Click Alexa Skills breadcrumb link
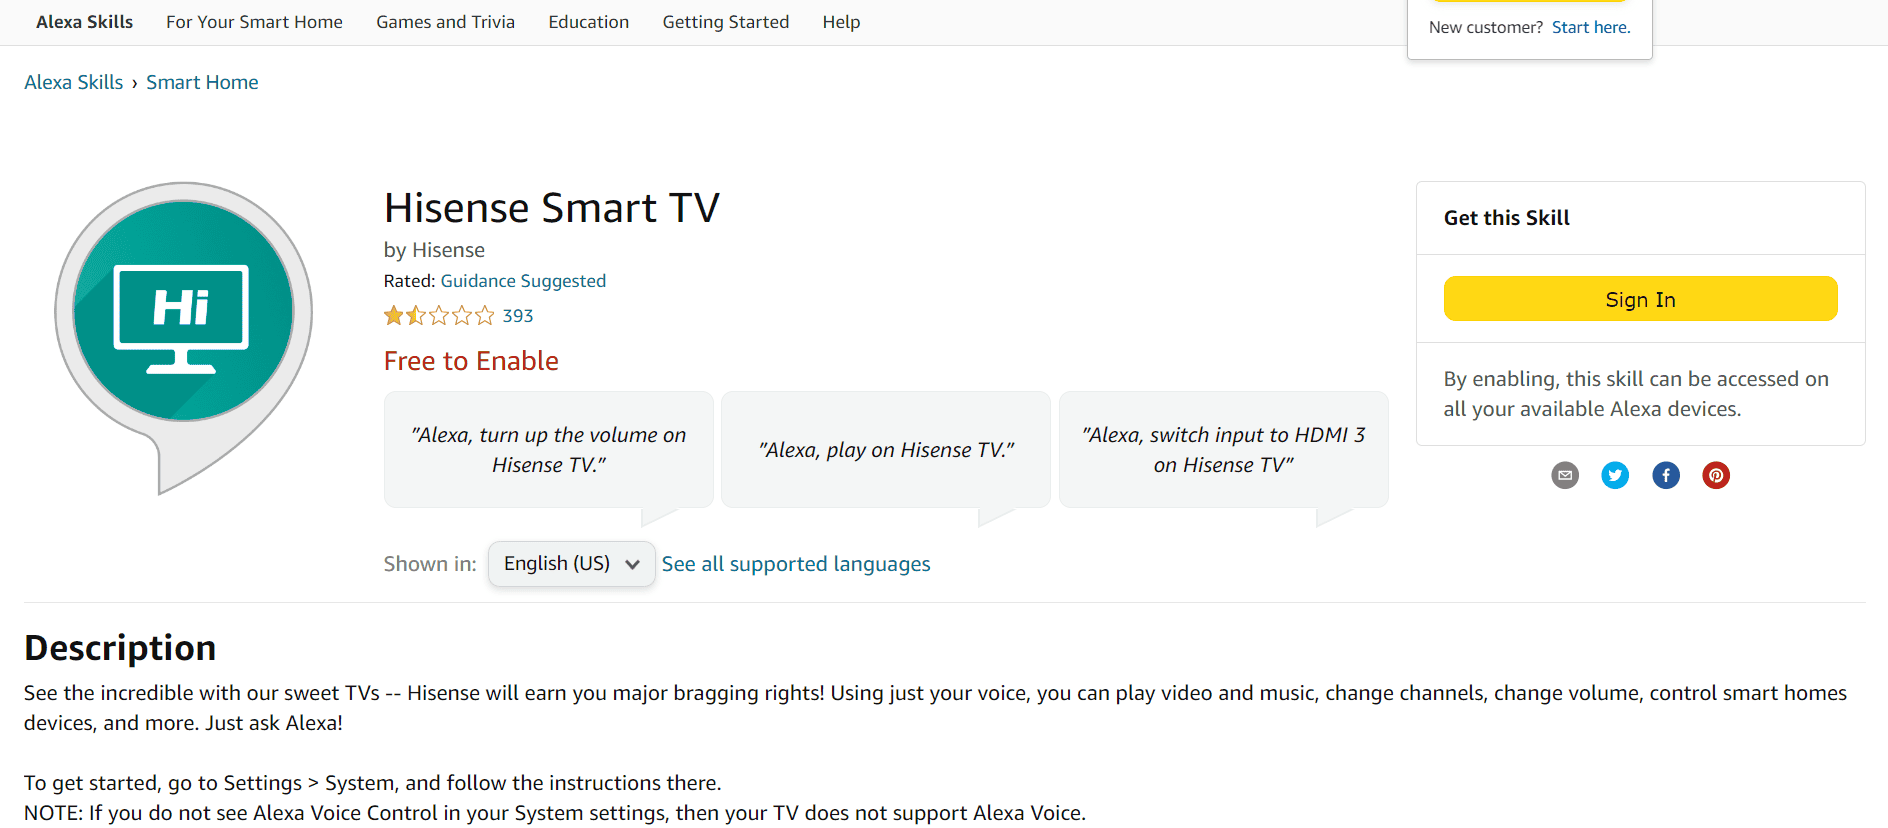The image size is (1888, 828). [74, 82]
